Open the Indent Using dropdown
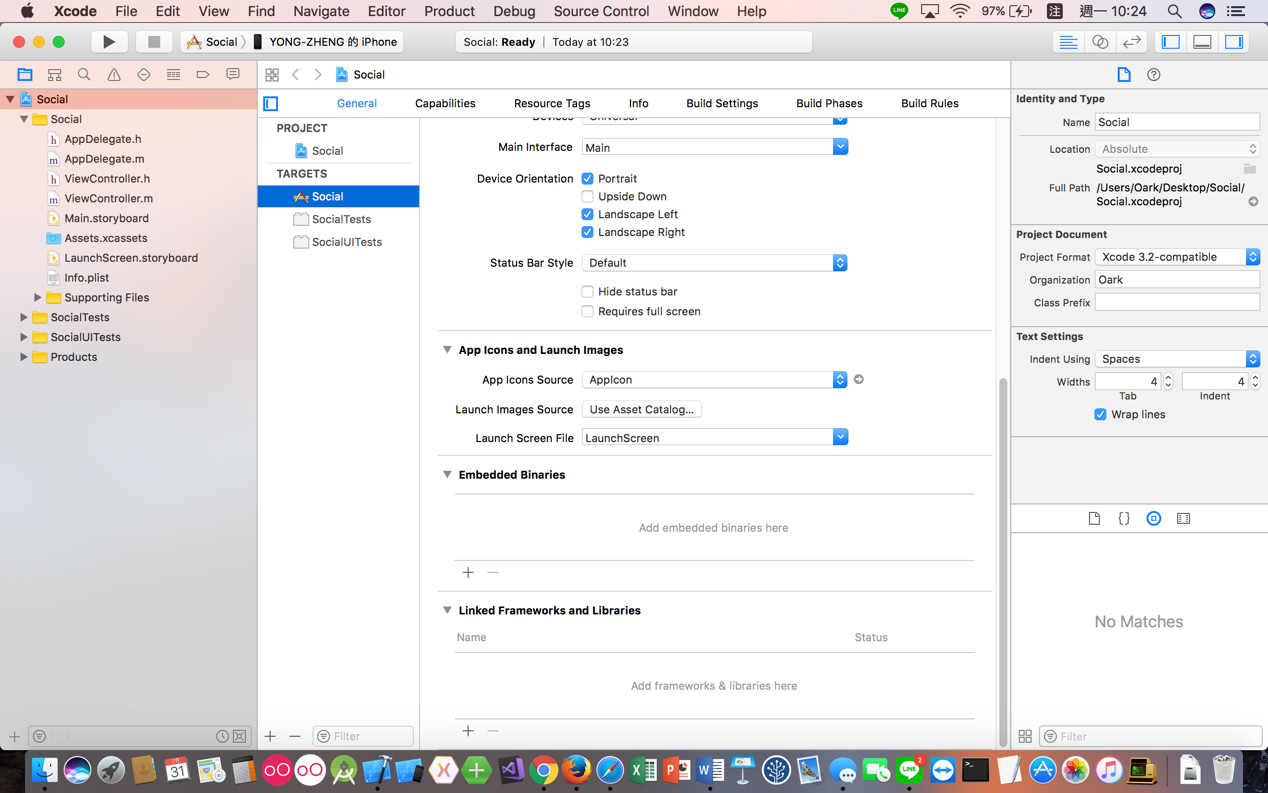Image resolution: width=1268 pixels, height=793 pixels. coord(1177,359)
